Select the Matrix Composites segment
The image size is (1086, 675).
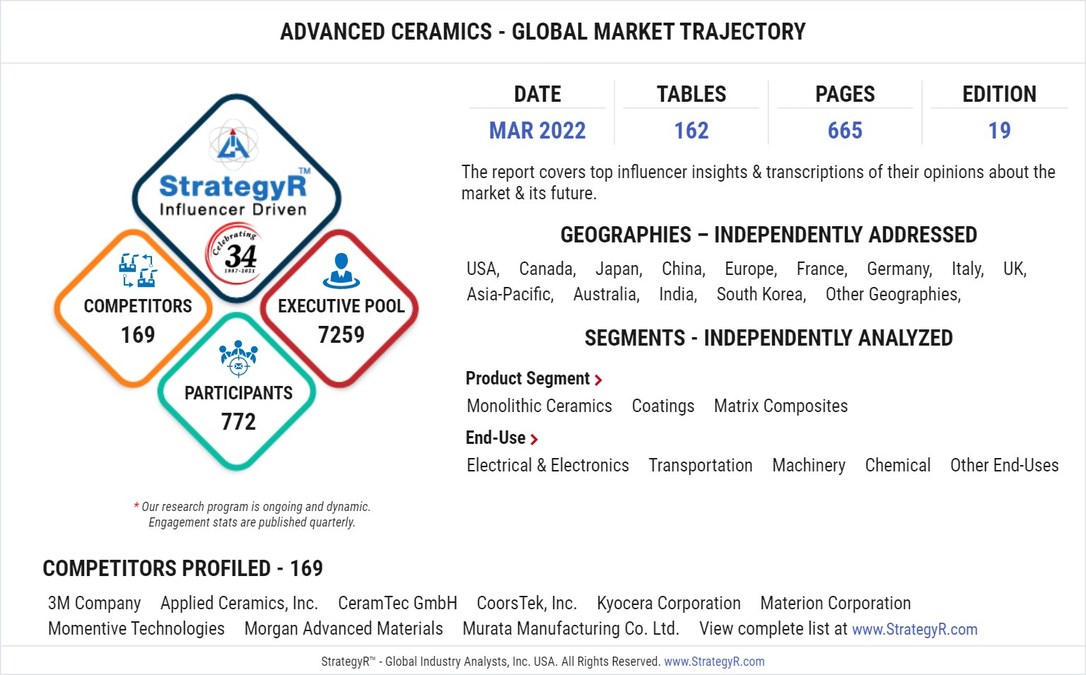(781, 406)
